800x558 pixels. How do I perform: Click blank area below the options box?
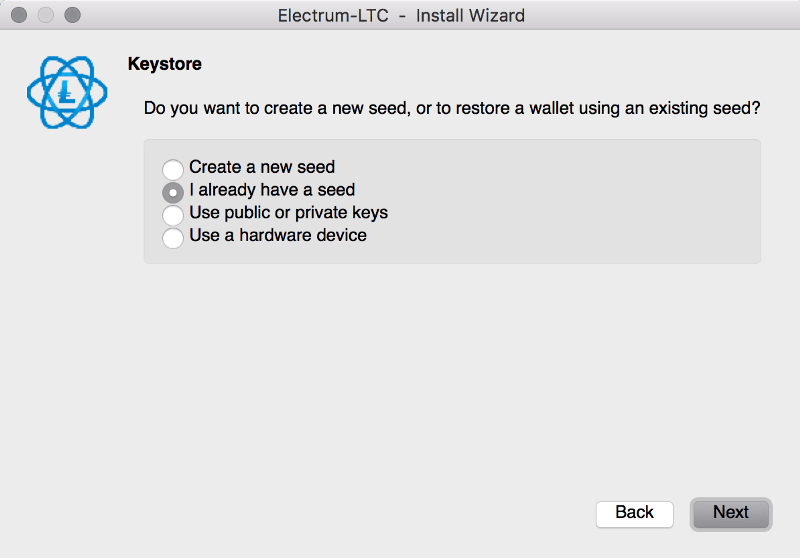[450, 380]
